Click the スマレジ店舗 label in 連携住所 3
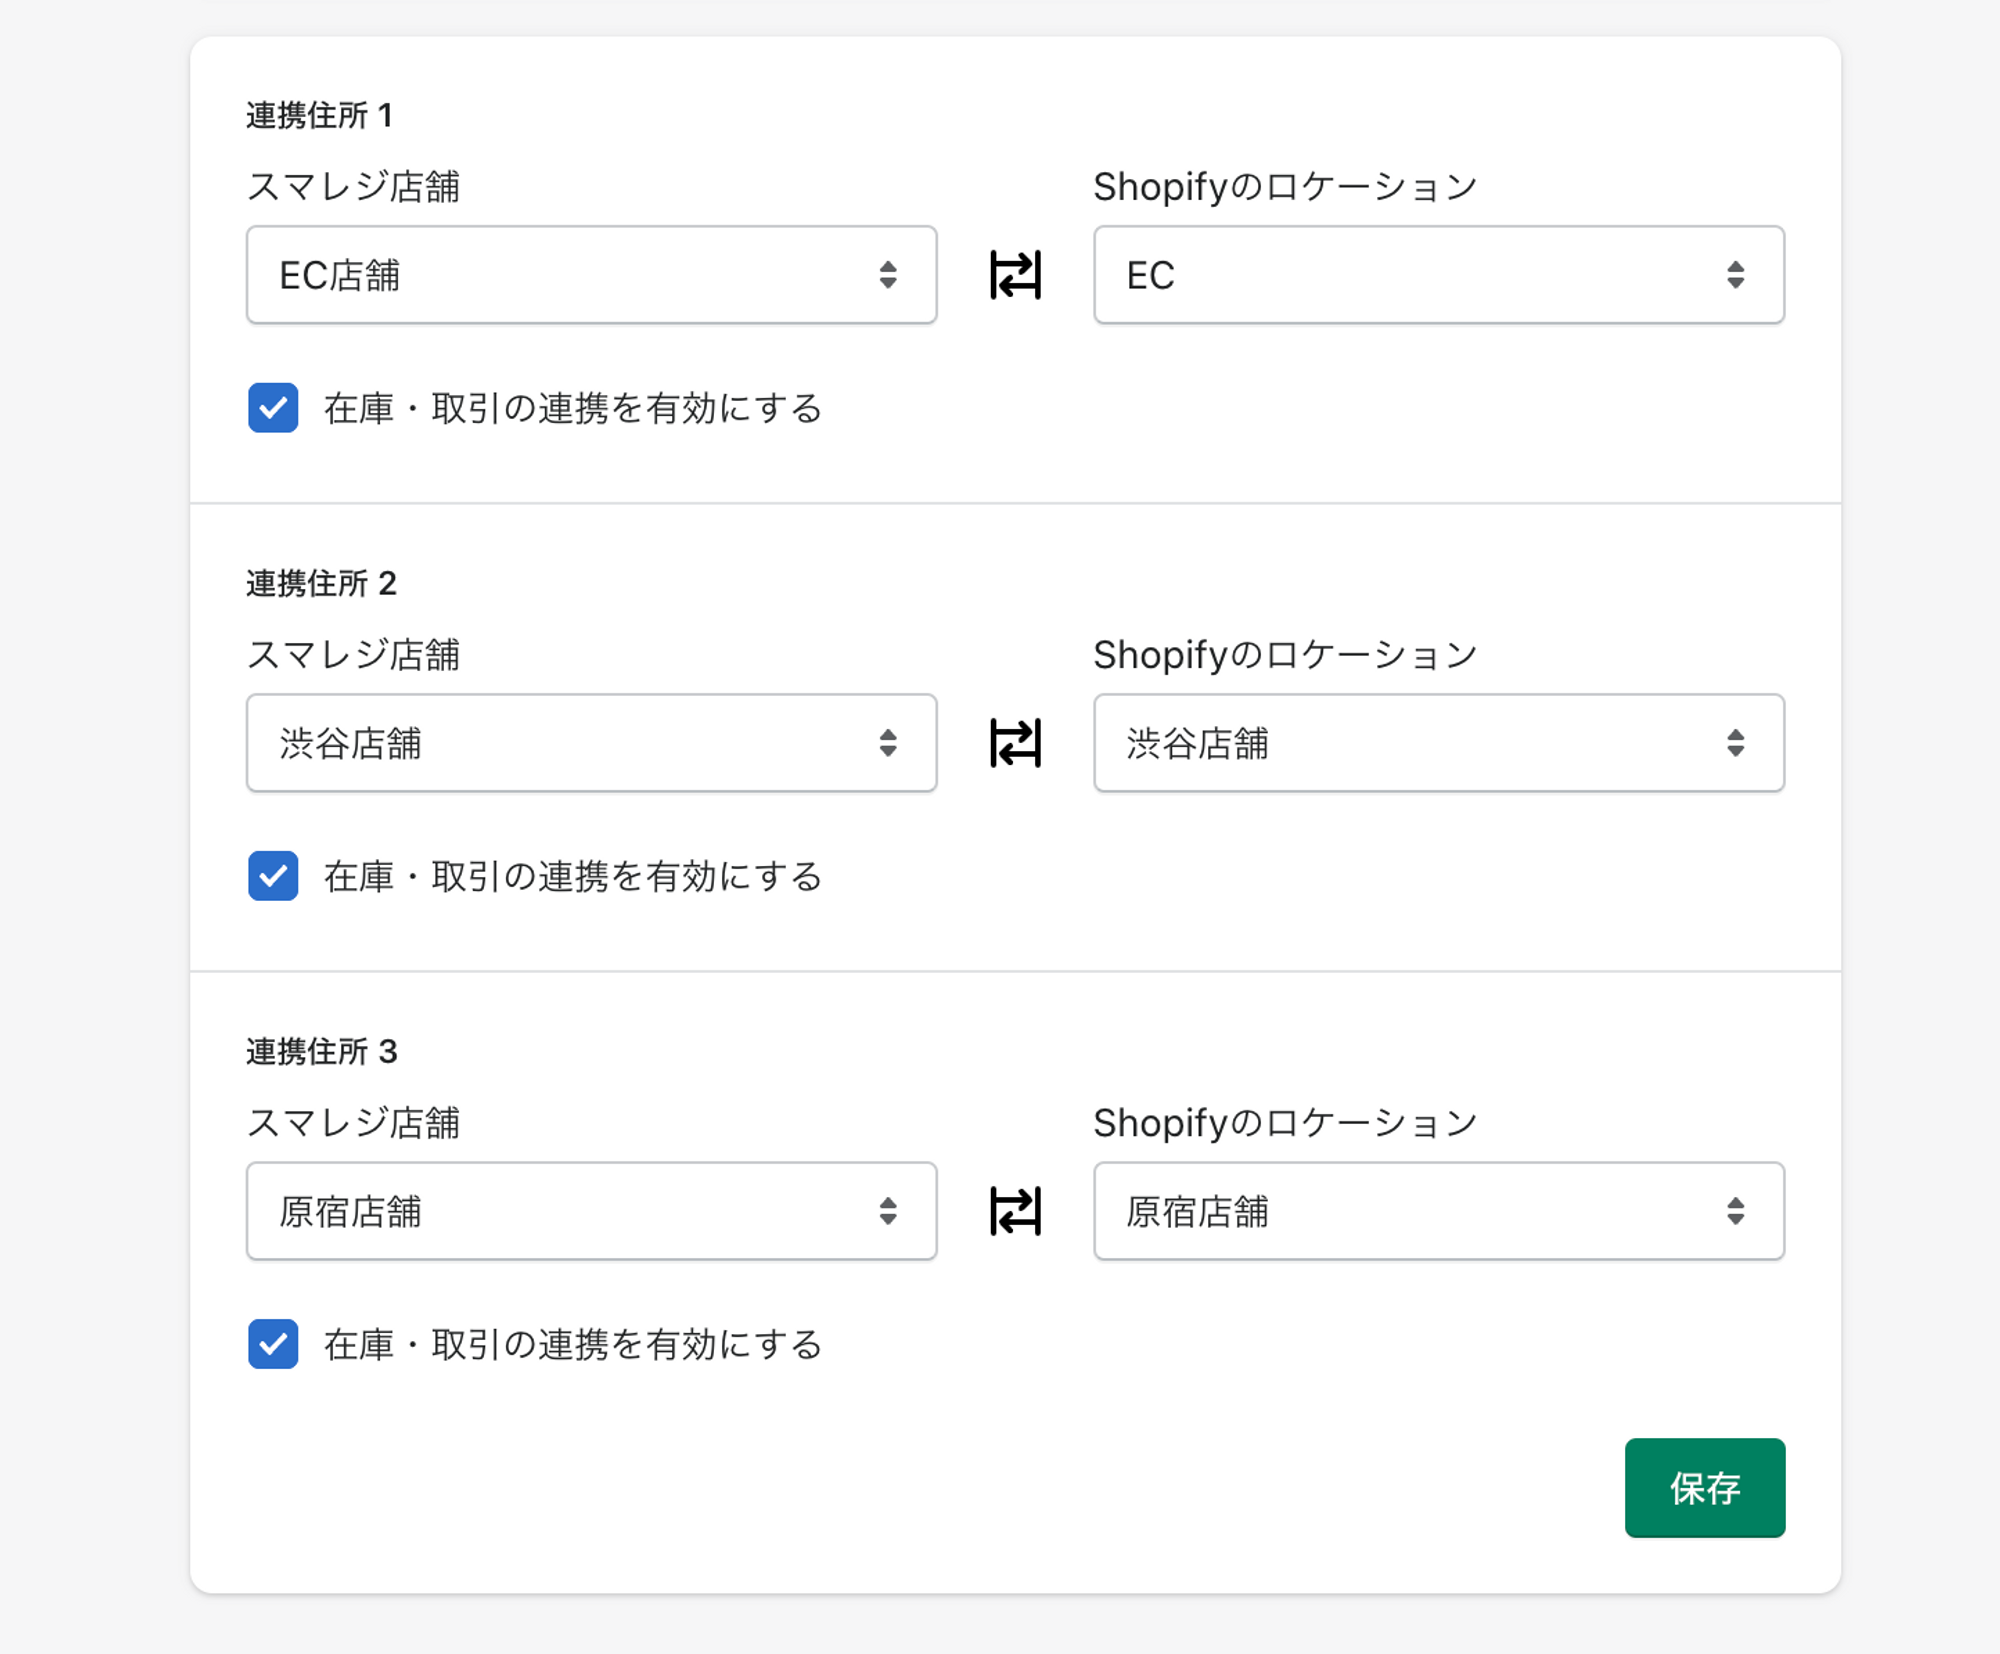This screenshot has width=2000, height=1654. 353,1123
